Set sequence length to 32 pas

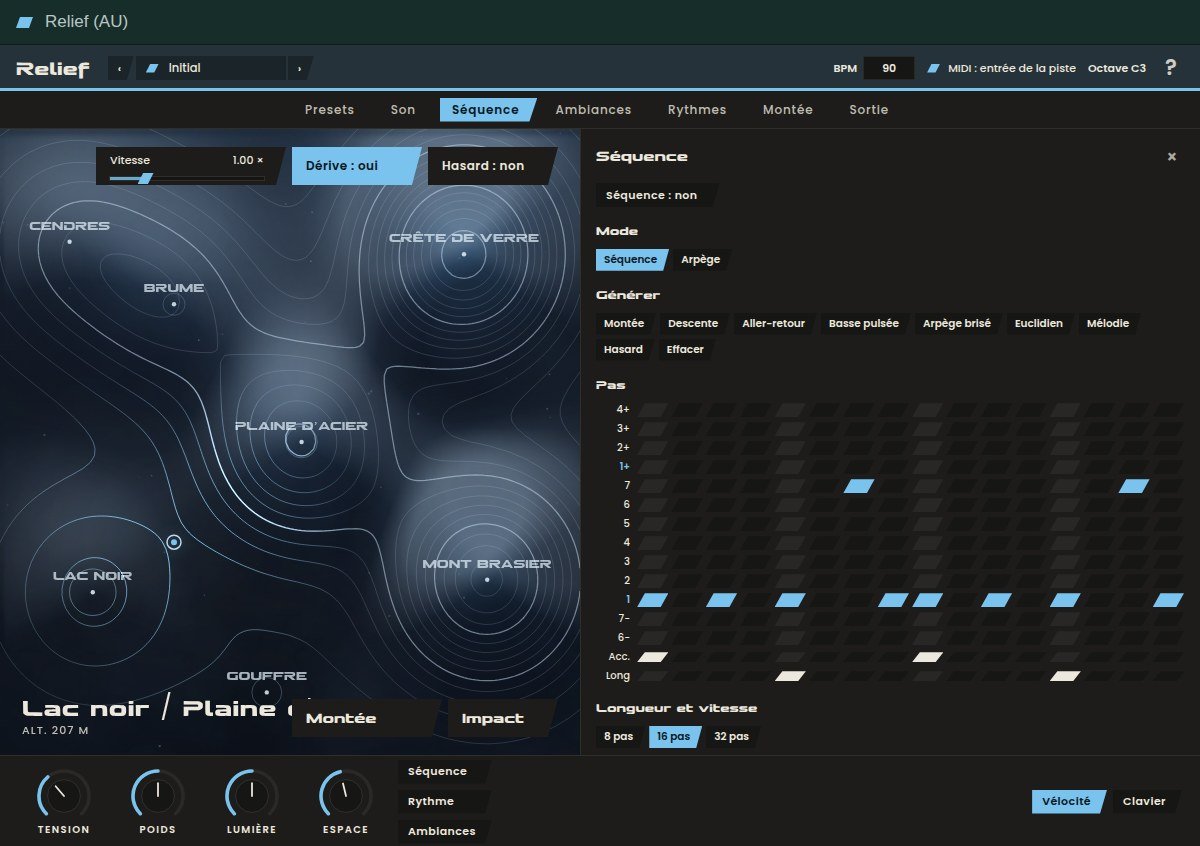pos(732,737)
